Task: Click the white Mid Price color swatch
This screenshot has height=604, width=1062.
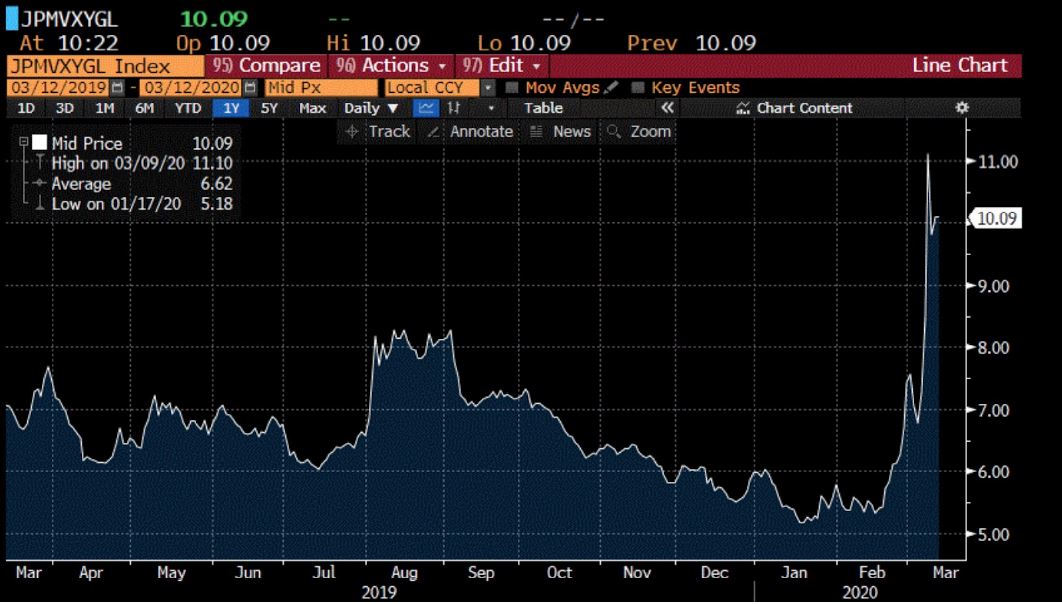Action: (39, 143)
